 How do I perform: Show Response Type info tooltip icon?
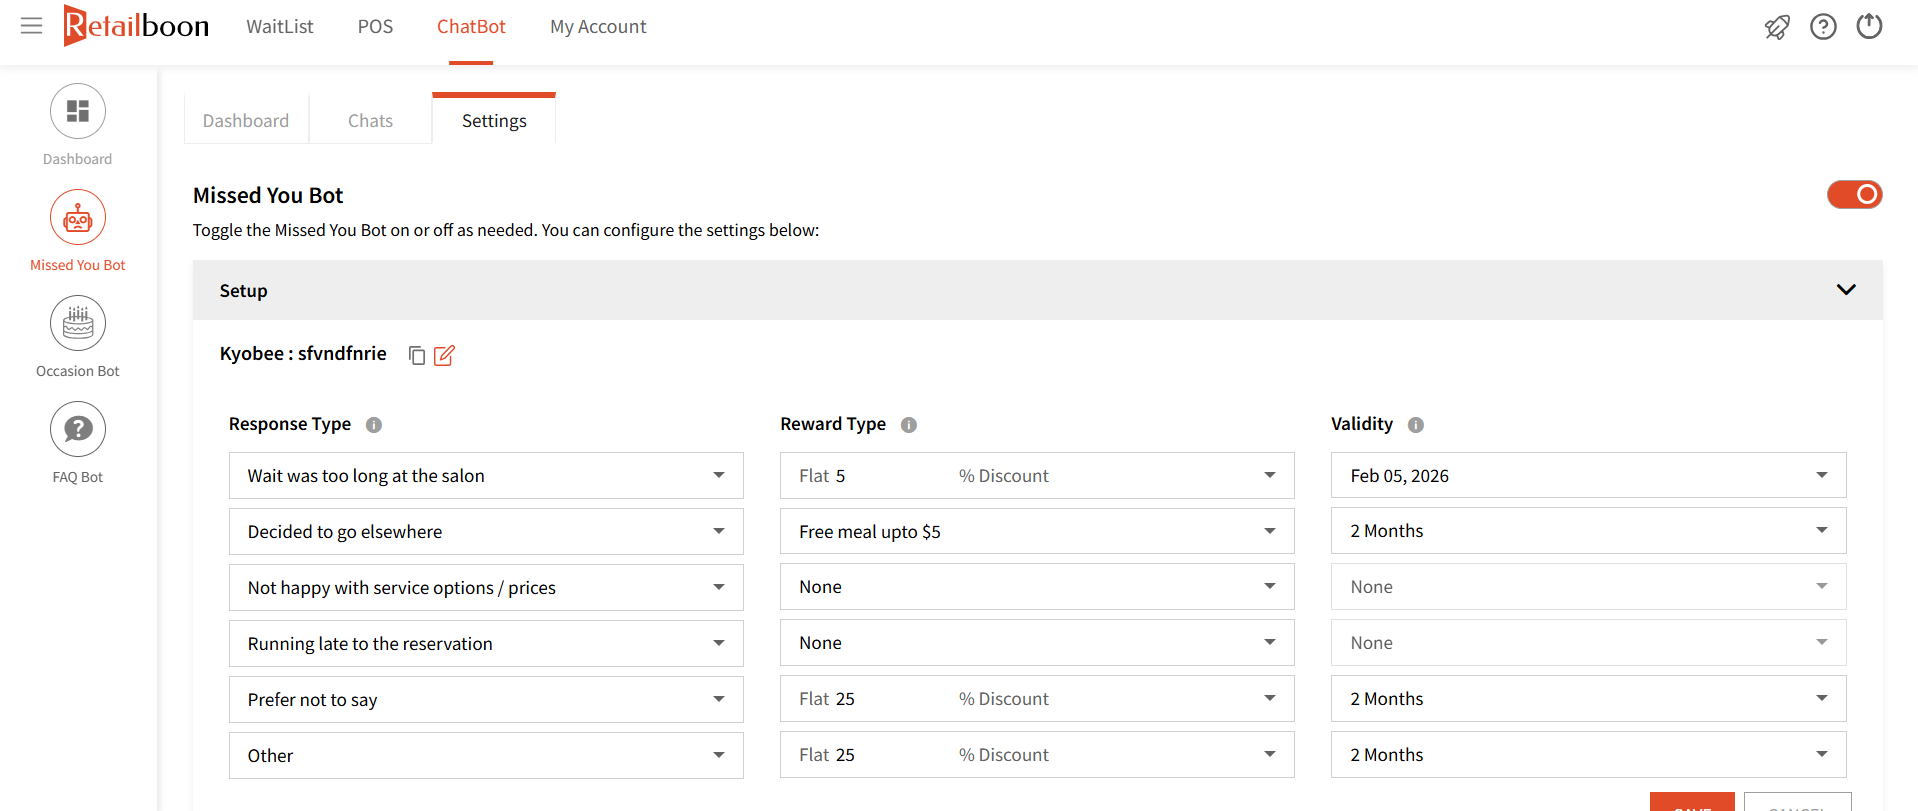pyautogui.click(x=374, y=425)
